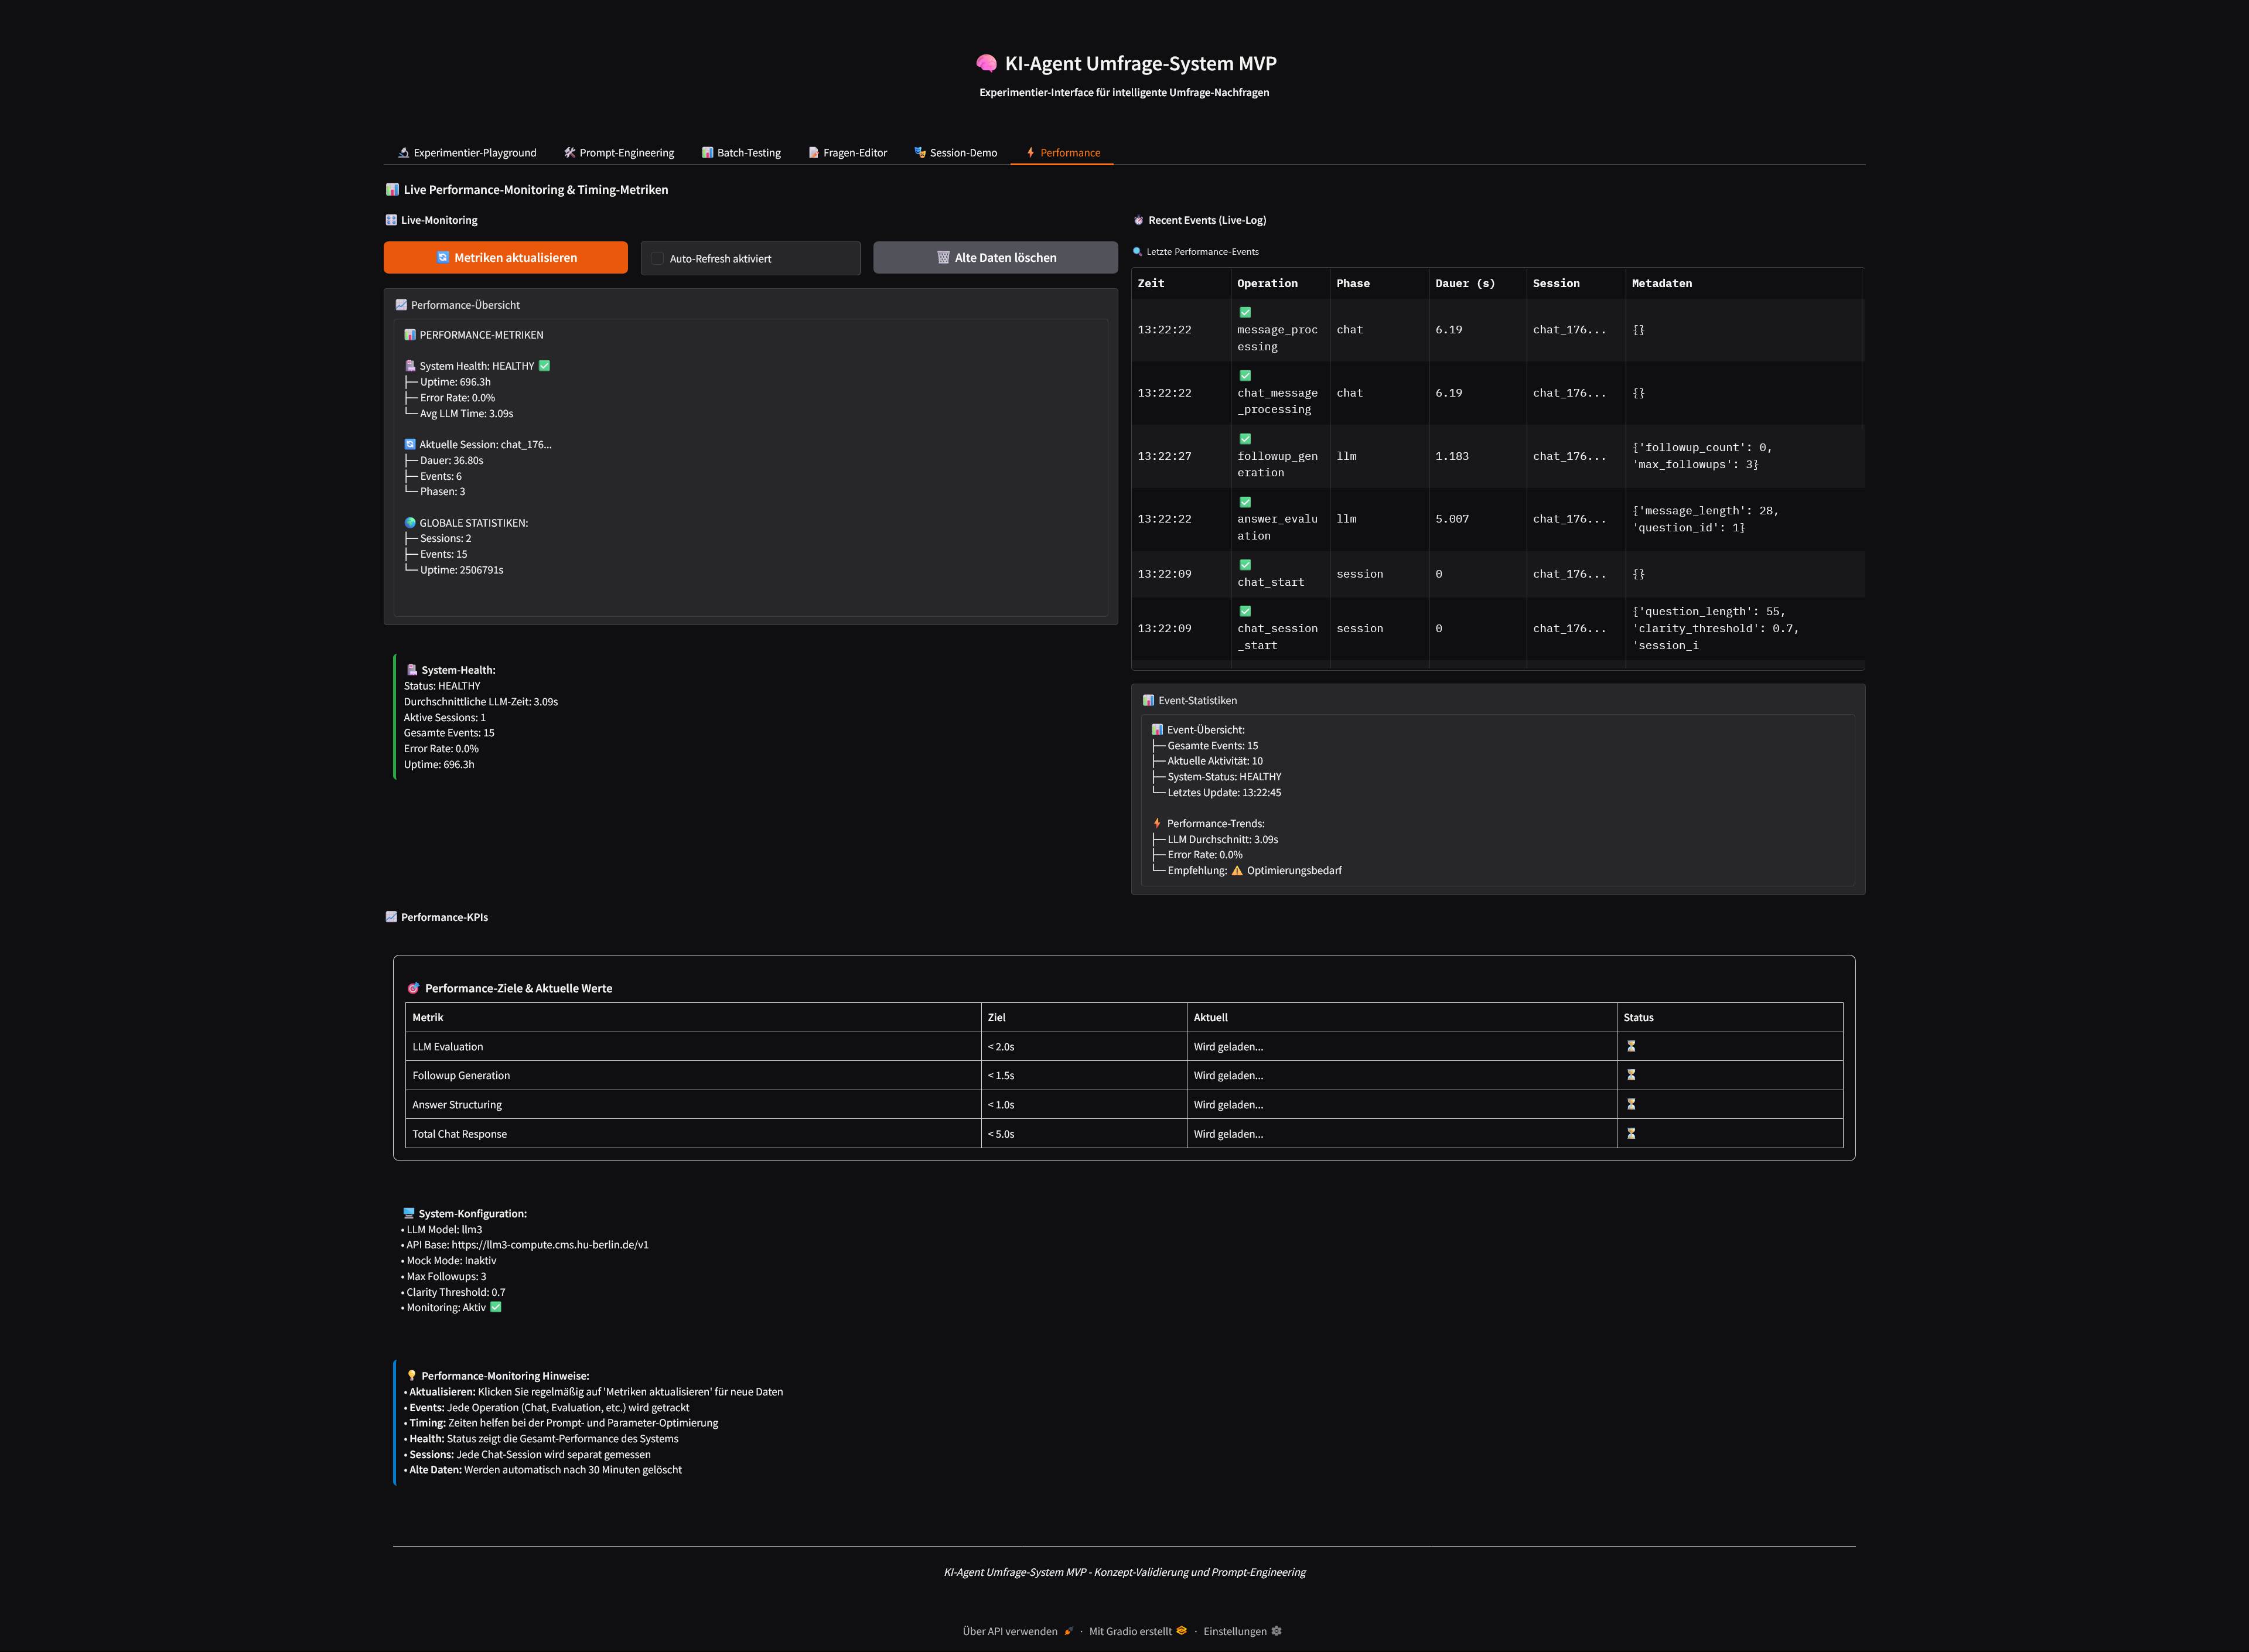Screen dimensions: 2249x1652
Task: Click the rocket icon next to Über API verwenden
Action: pos(1069,1631)
